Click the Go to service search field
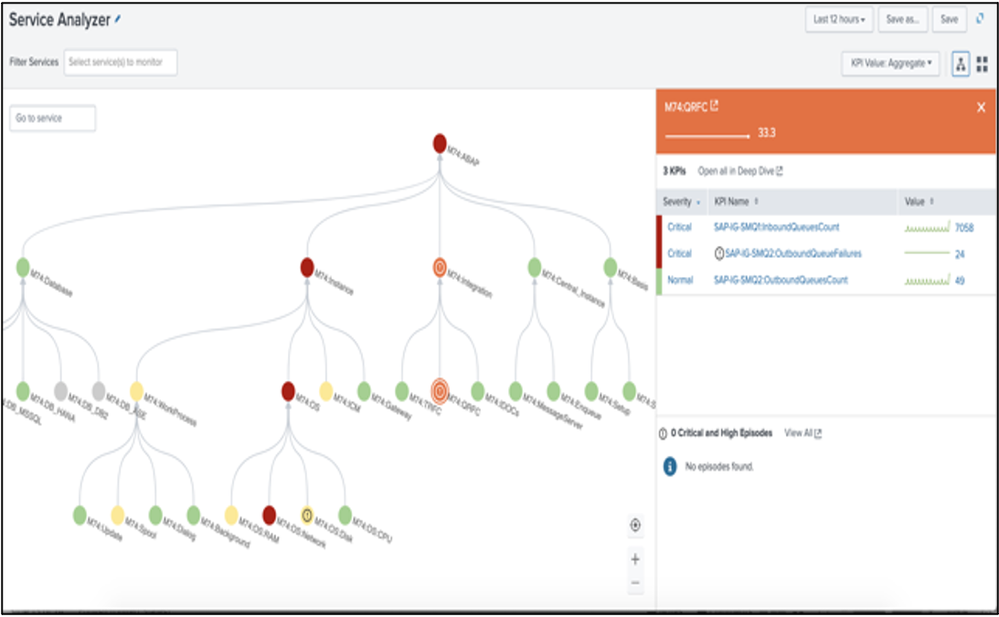Image resolution: width=999 pixels, height=617 pixels. tap(52, 118)
